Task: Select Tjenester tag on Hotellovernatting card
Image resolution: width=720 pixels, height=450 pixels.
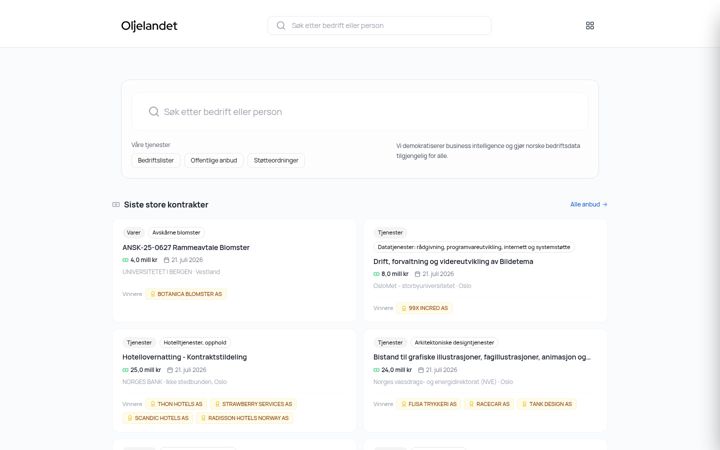Action: [139, 343]
